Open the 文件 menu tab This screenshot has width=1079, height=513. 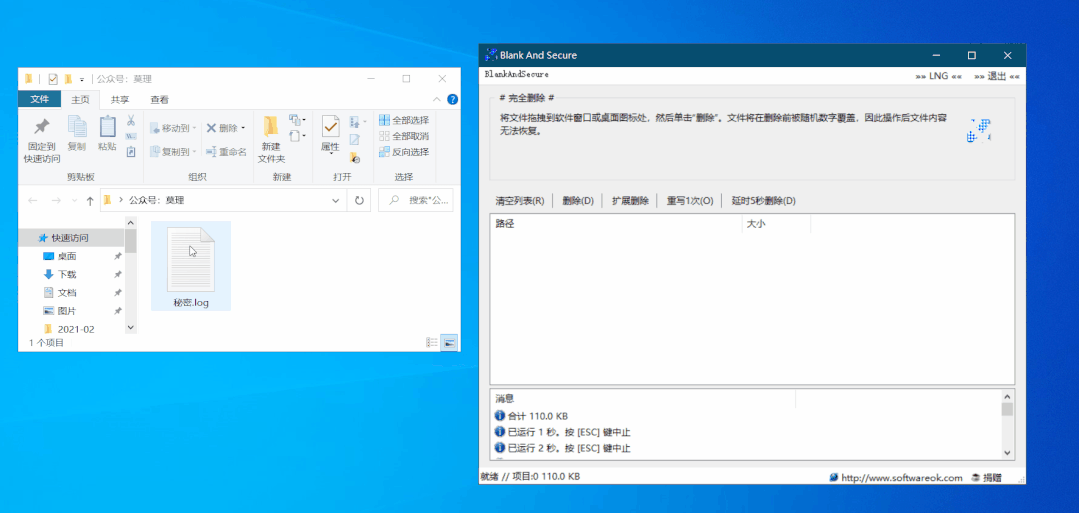click(40, 100)
